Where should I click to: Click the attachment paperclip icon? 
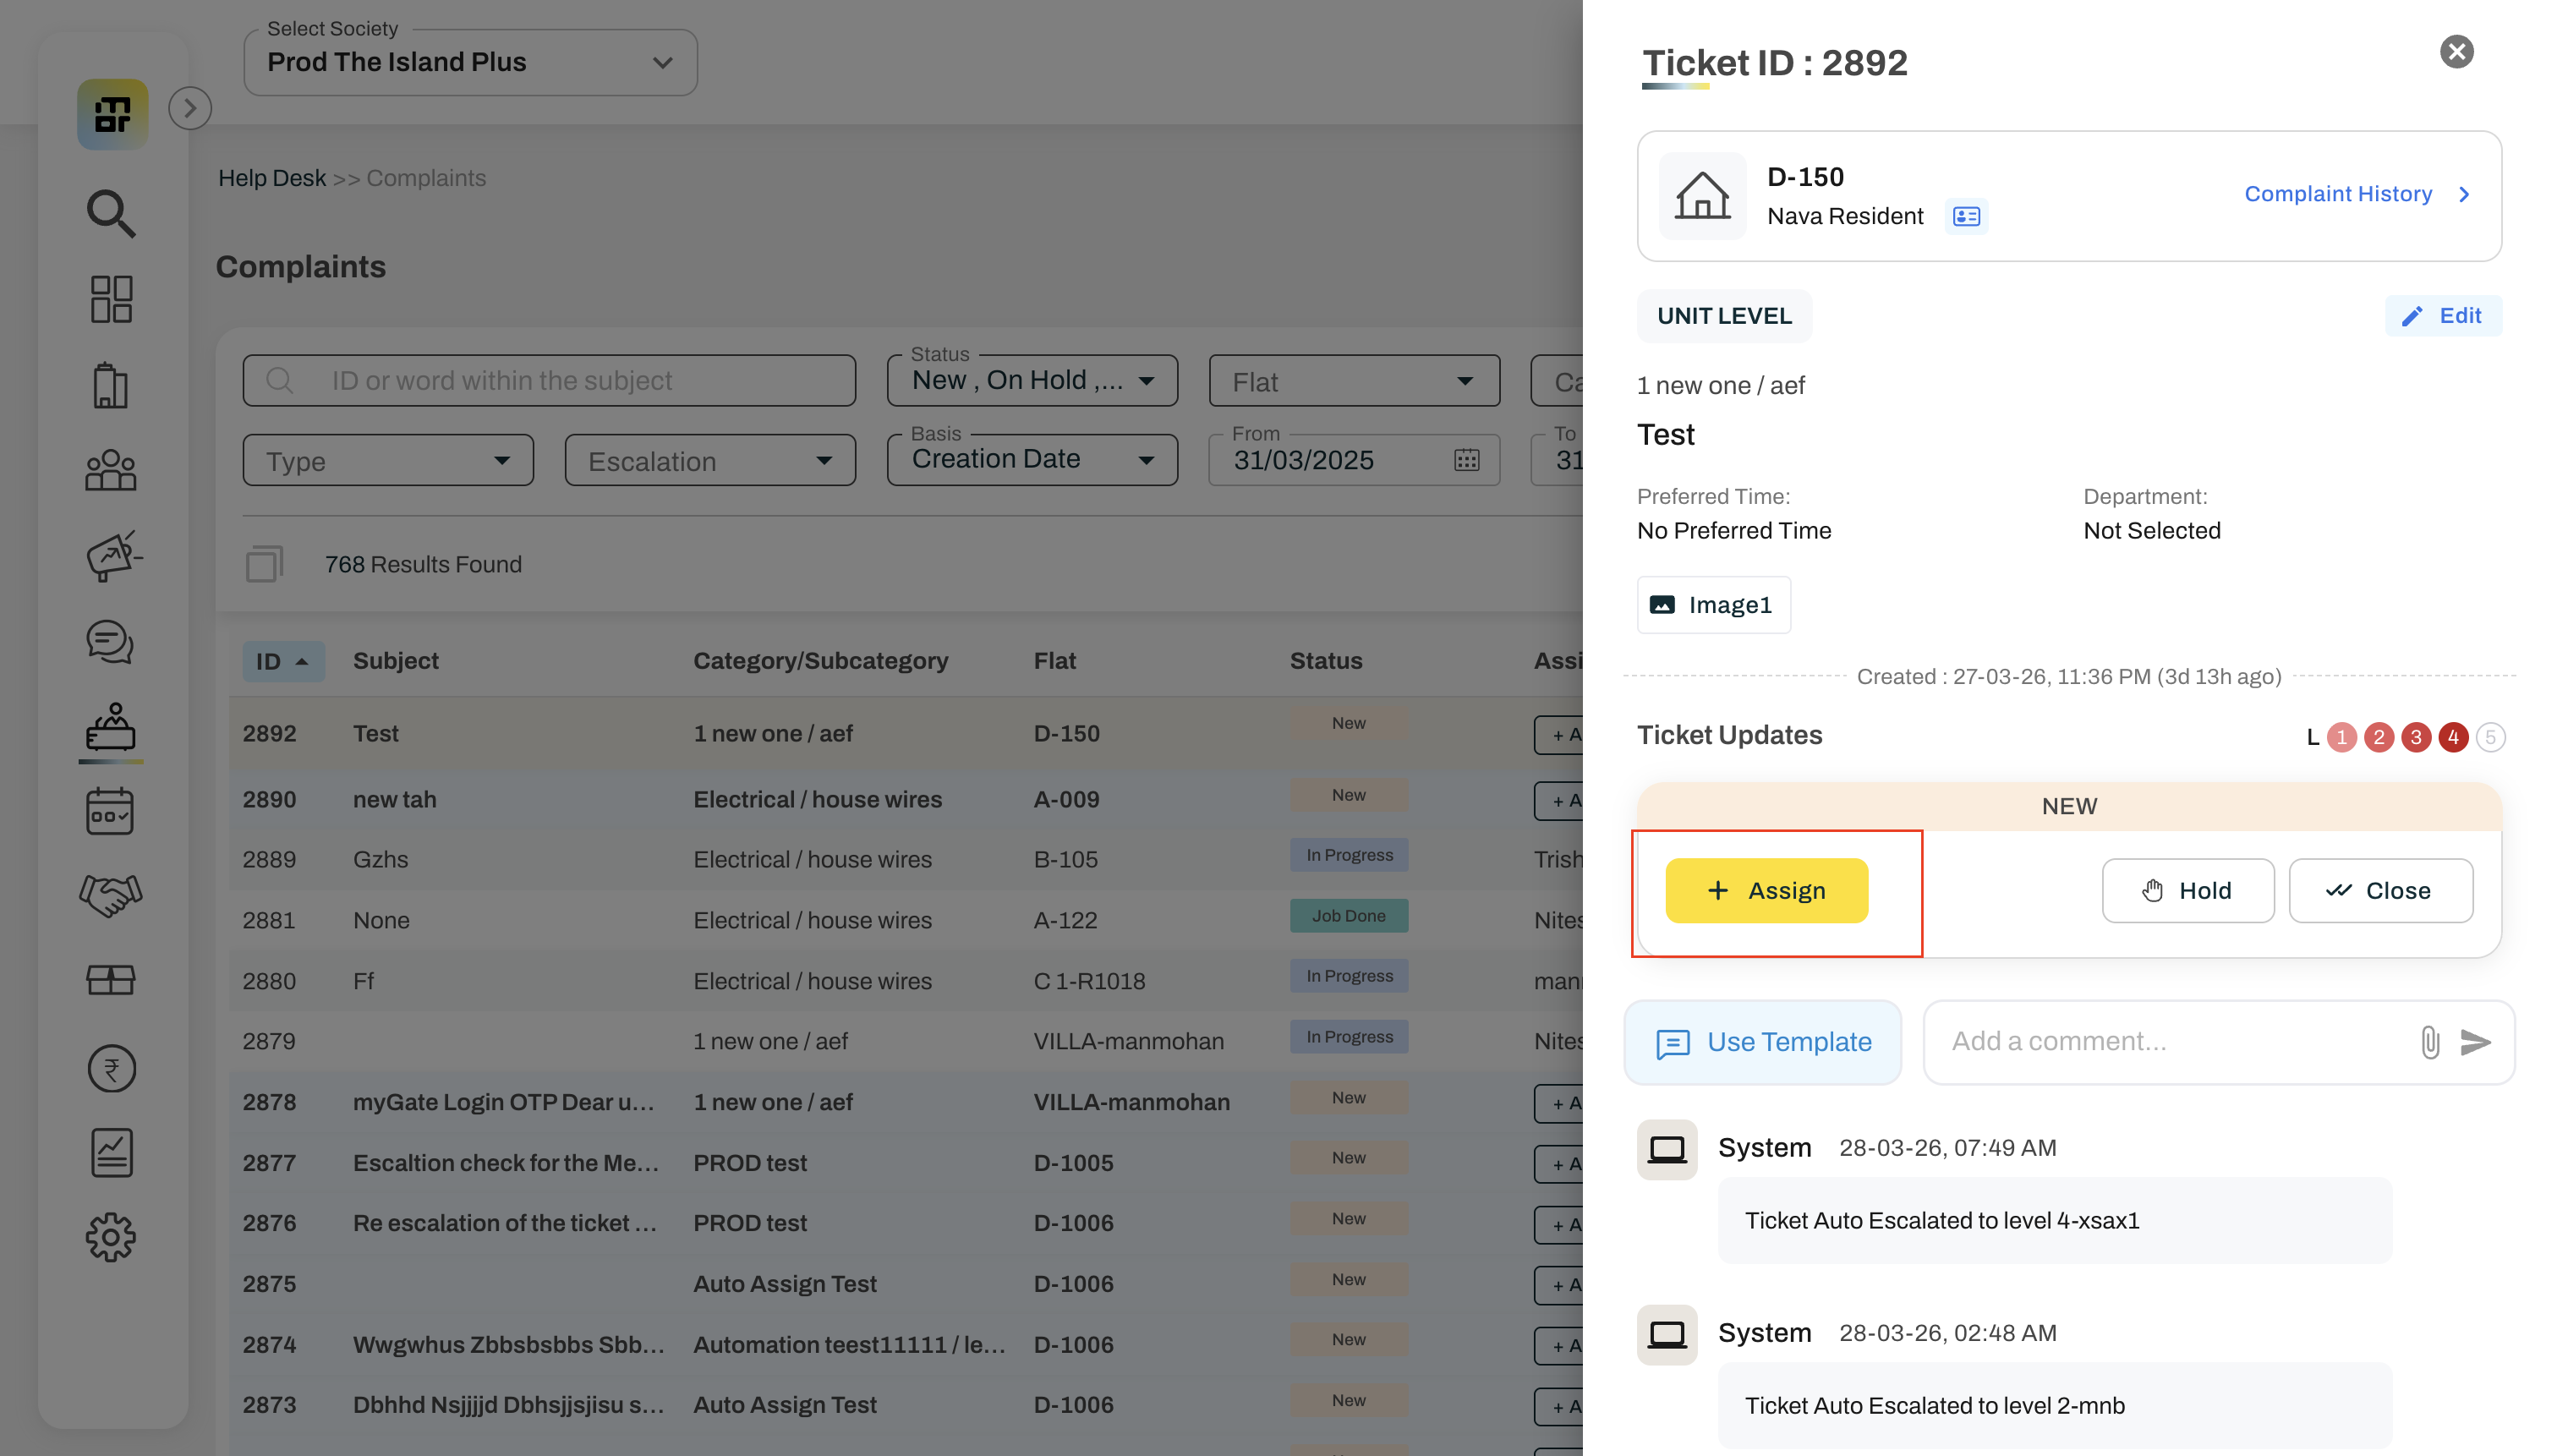pos(2430,1042)
